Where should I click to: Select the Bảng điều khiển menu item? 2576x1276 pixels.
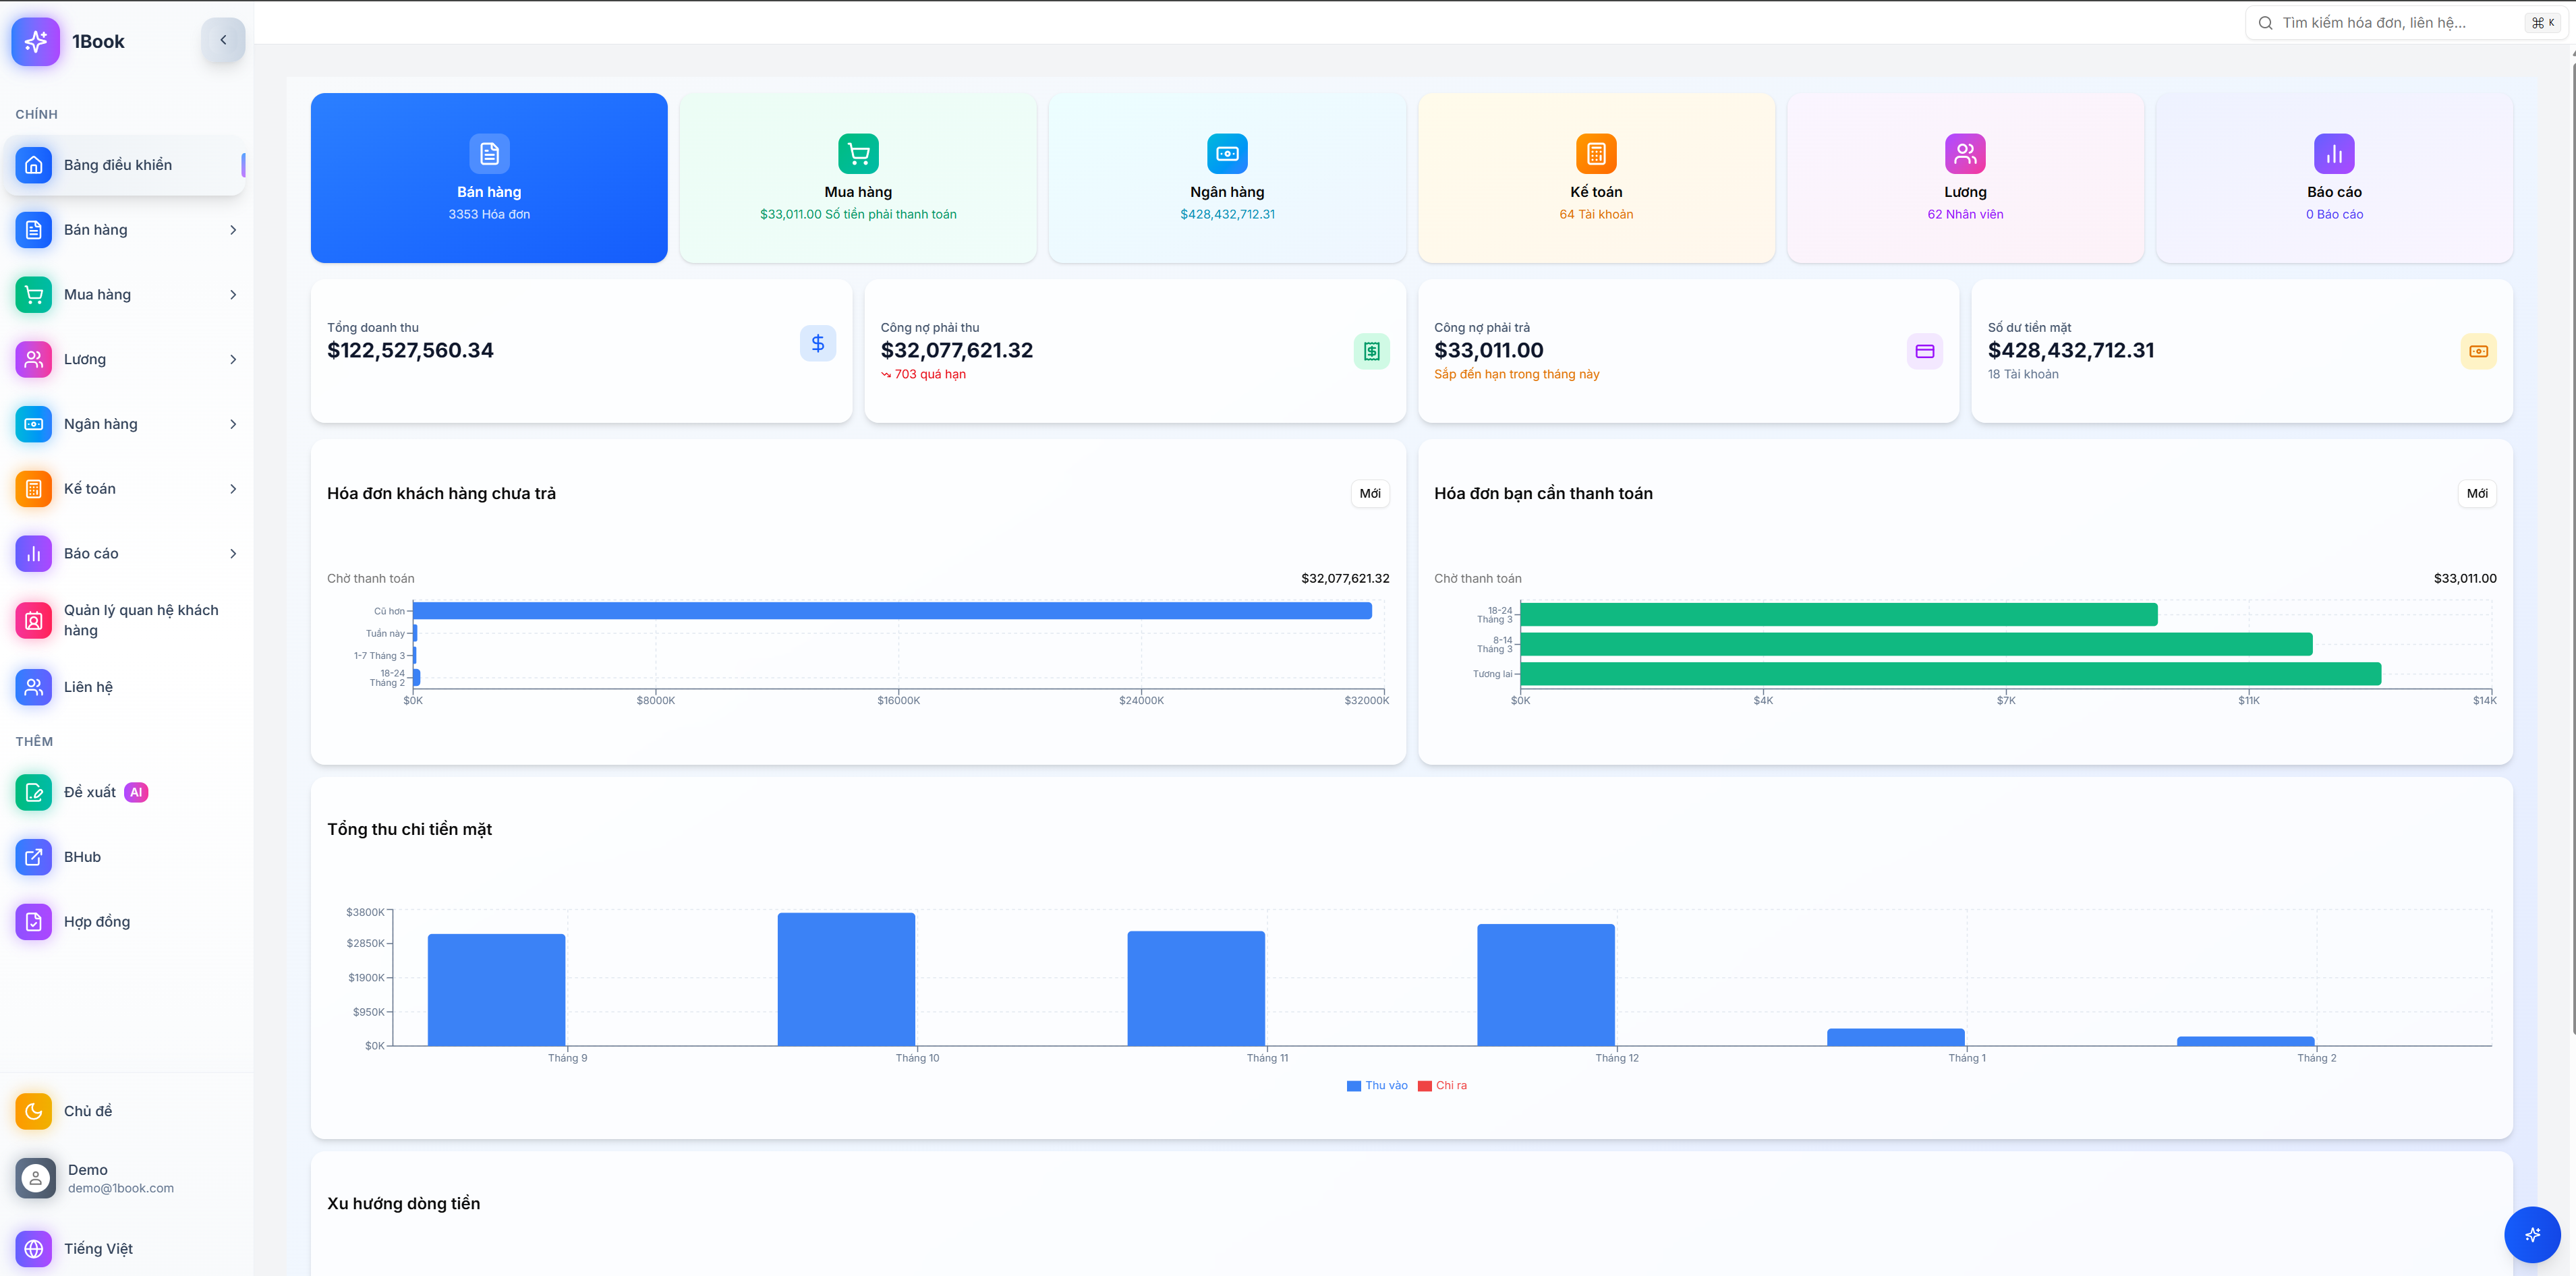click(x=118, y=165)
